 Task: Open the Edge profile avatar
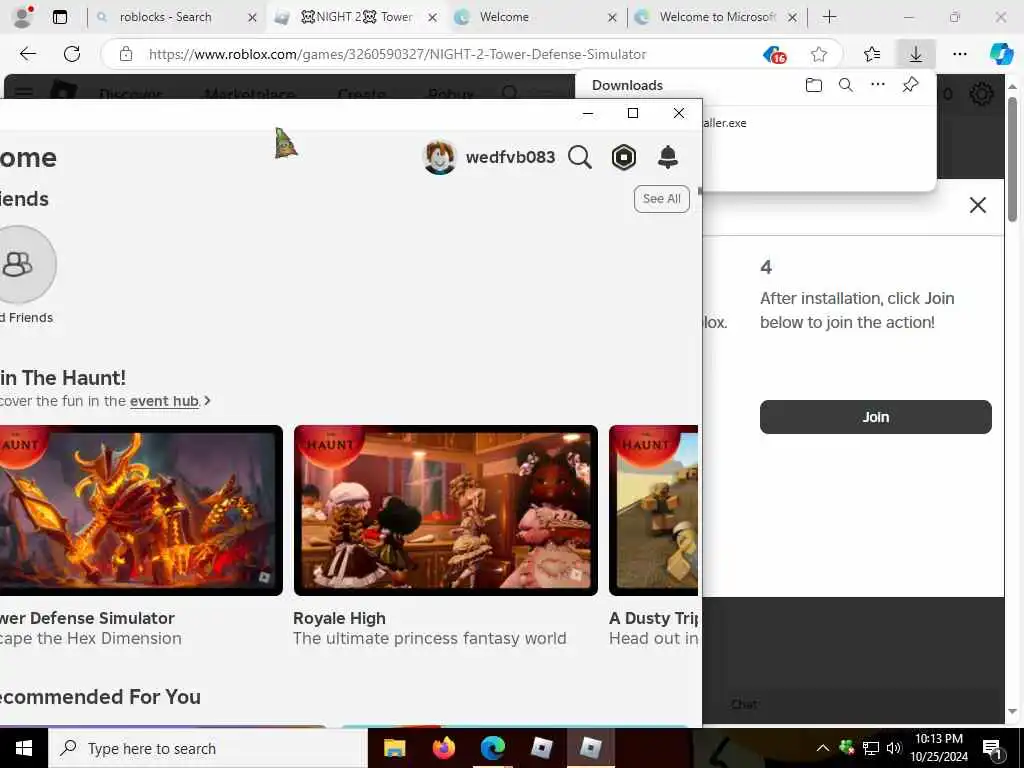[x=22, y=17]
